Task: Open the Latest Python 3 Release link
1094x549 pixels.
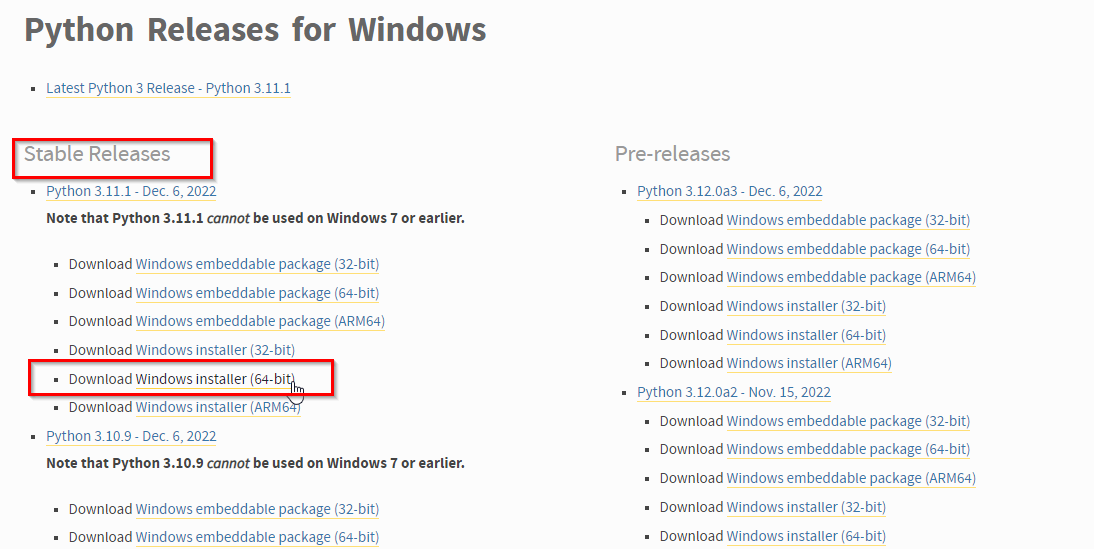Action: [168, 88]
